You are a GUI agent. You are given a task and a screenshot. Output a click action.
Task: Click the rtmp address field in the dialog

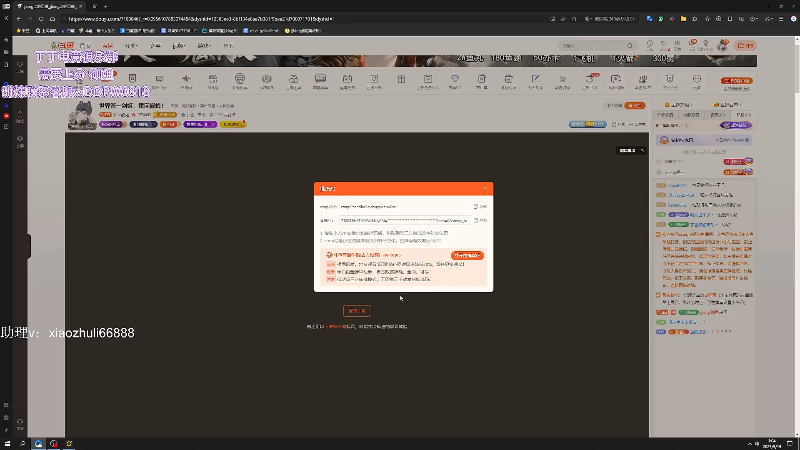point(405,207)
